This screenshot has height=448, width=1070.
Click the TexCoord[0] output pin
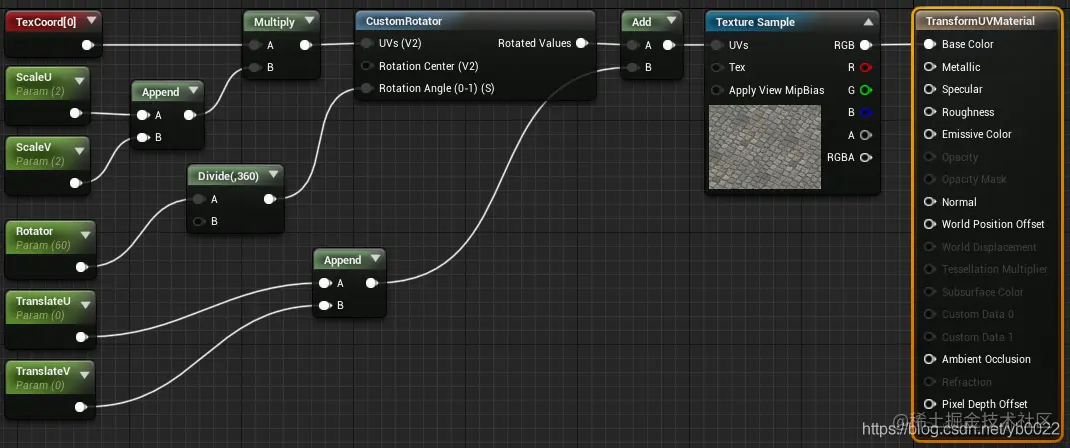pos(87,46)
